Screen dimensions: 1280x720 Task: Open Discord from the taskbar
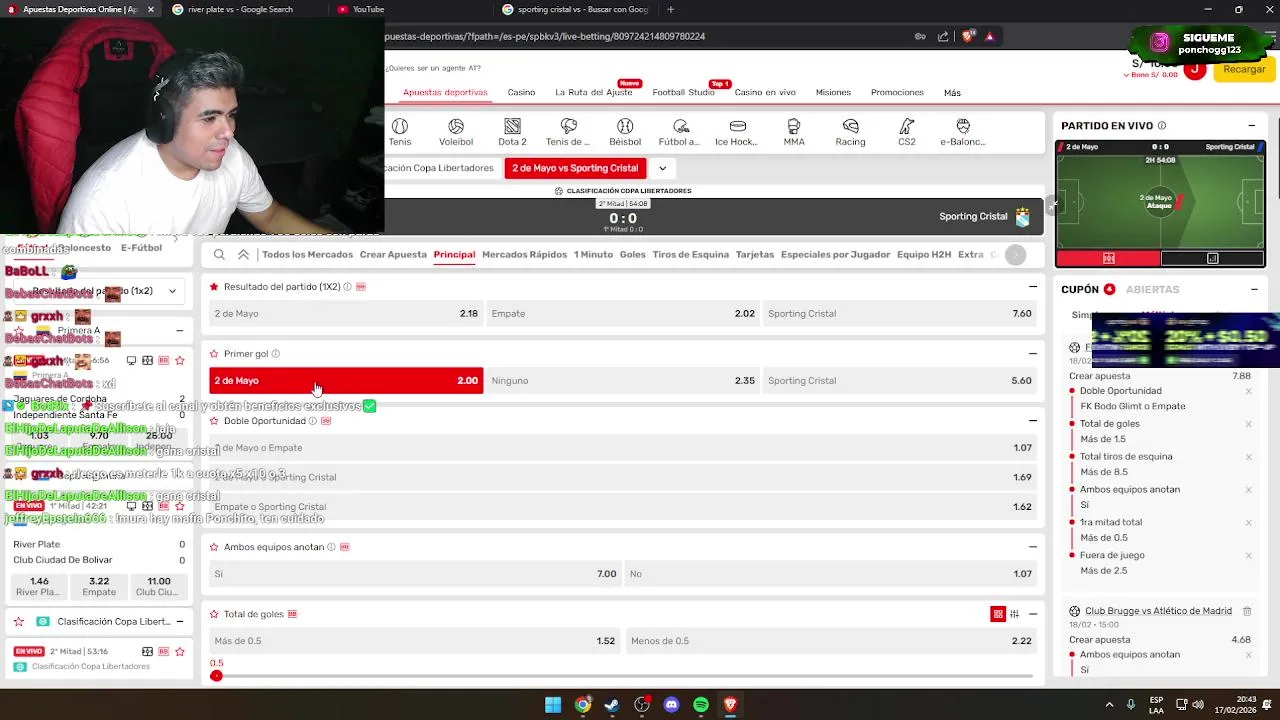[671, 705]
